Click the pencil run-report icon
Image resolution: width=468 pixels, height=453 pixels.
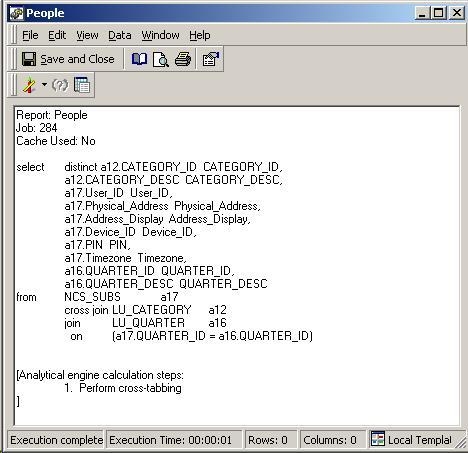click(29, 85)
